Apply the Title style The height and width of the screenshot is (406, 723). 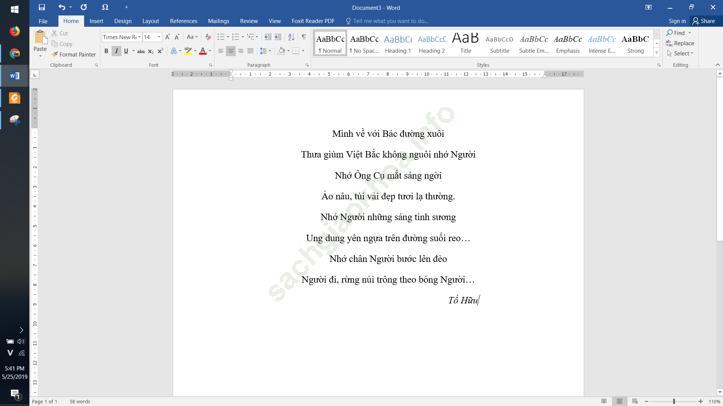coord(466,43)
